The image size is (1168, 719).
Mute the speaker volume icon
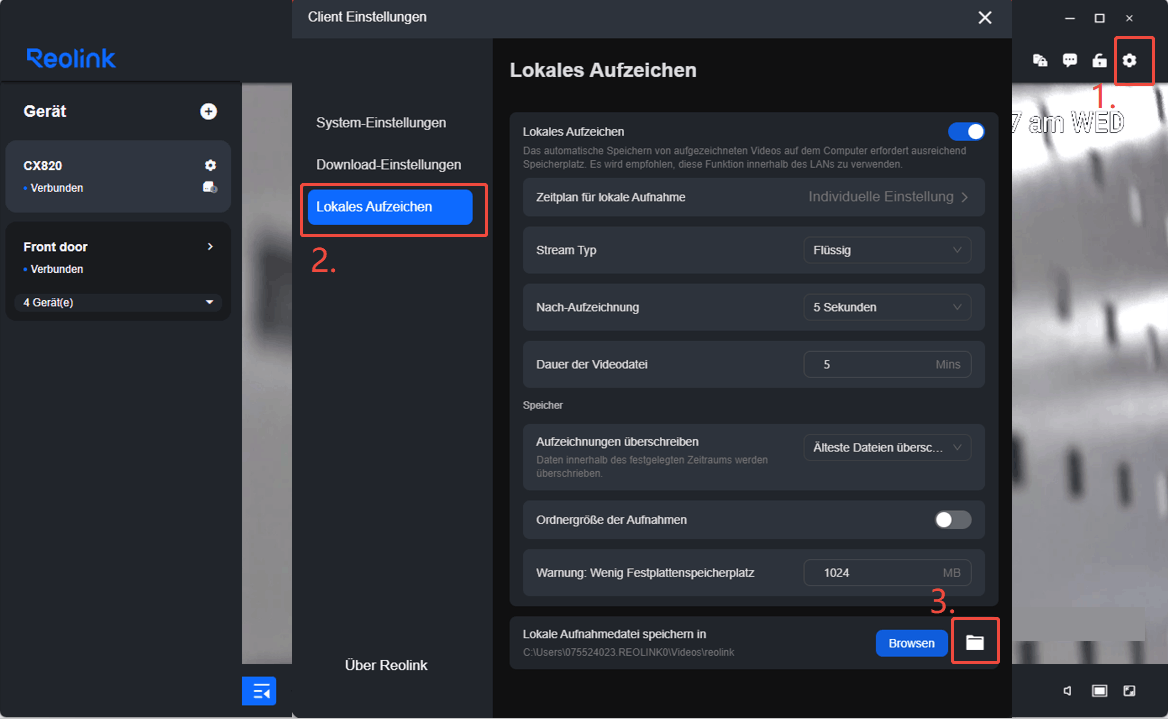1067,691
